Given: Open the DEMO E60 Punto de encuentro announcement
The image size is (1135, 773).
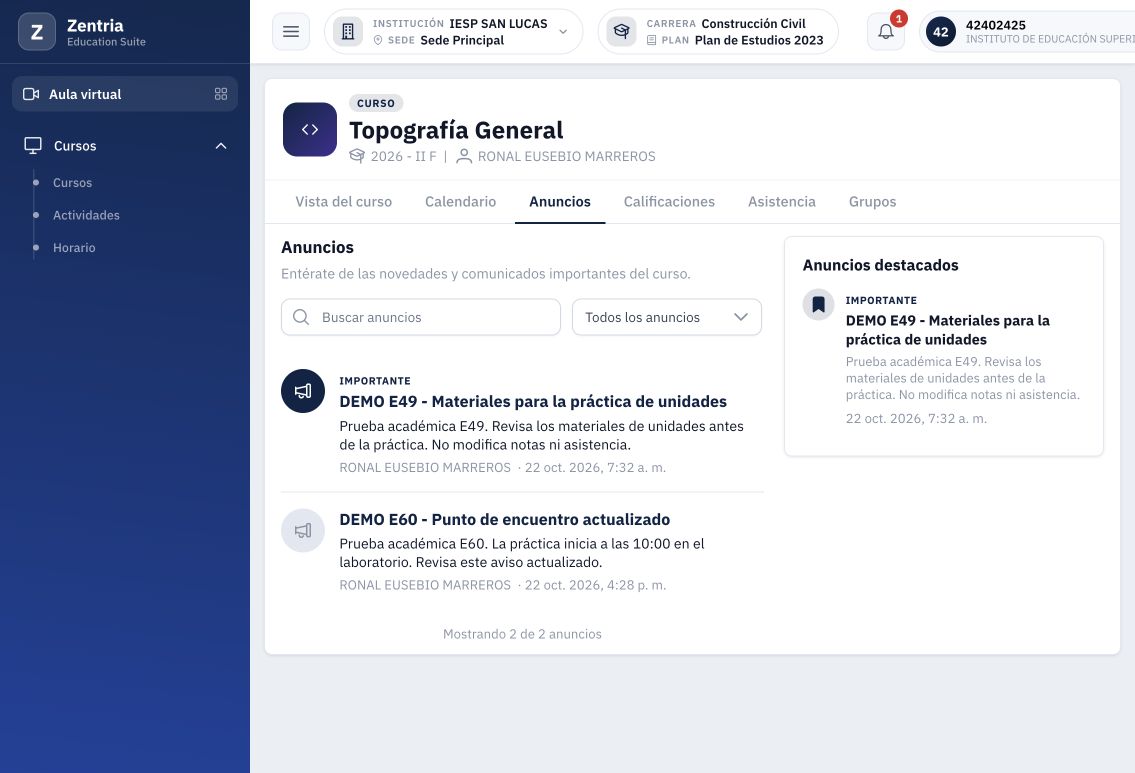Looking at the screenshot, I should click(x=505, y=520).
